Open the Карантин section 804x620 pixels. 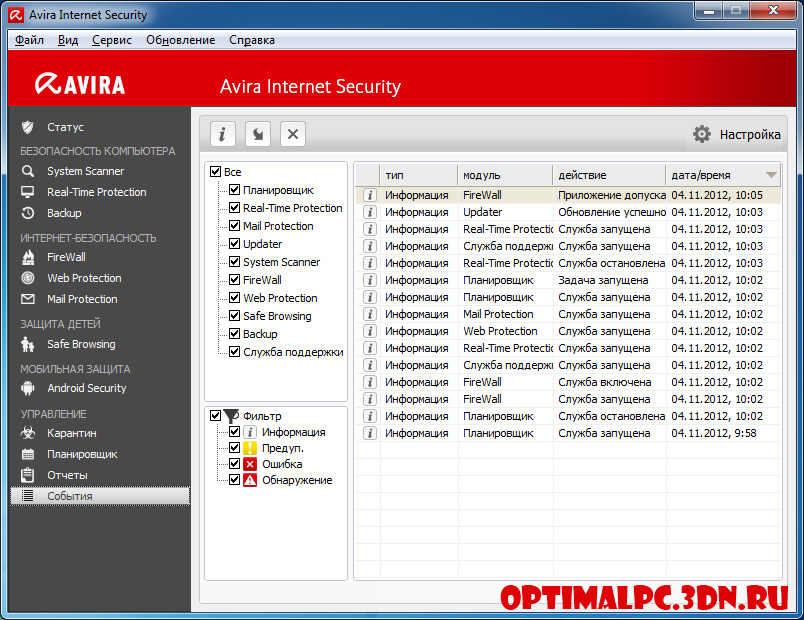(72, 433)
